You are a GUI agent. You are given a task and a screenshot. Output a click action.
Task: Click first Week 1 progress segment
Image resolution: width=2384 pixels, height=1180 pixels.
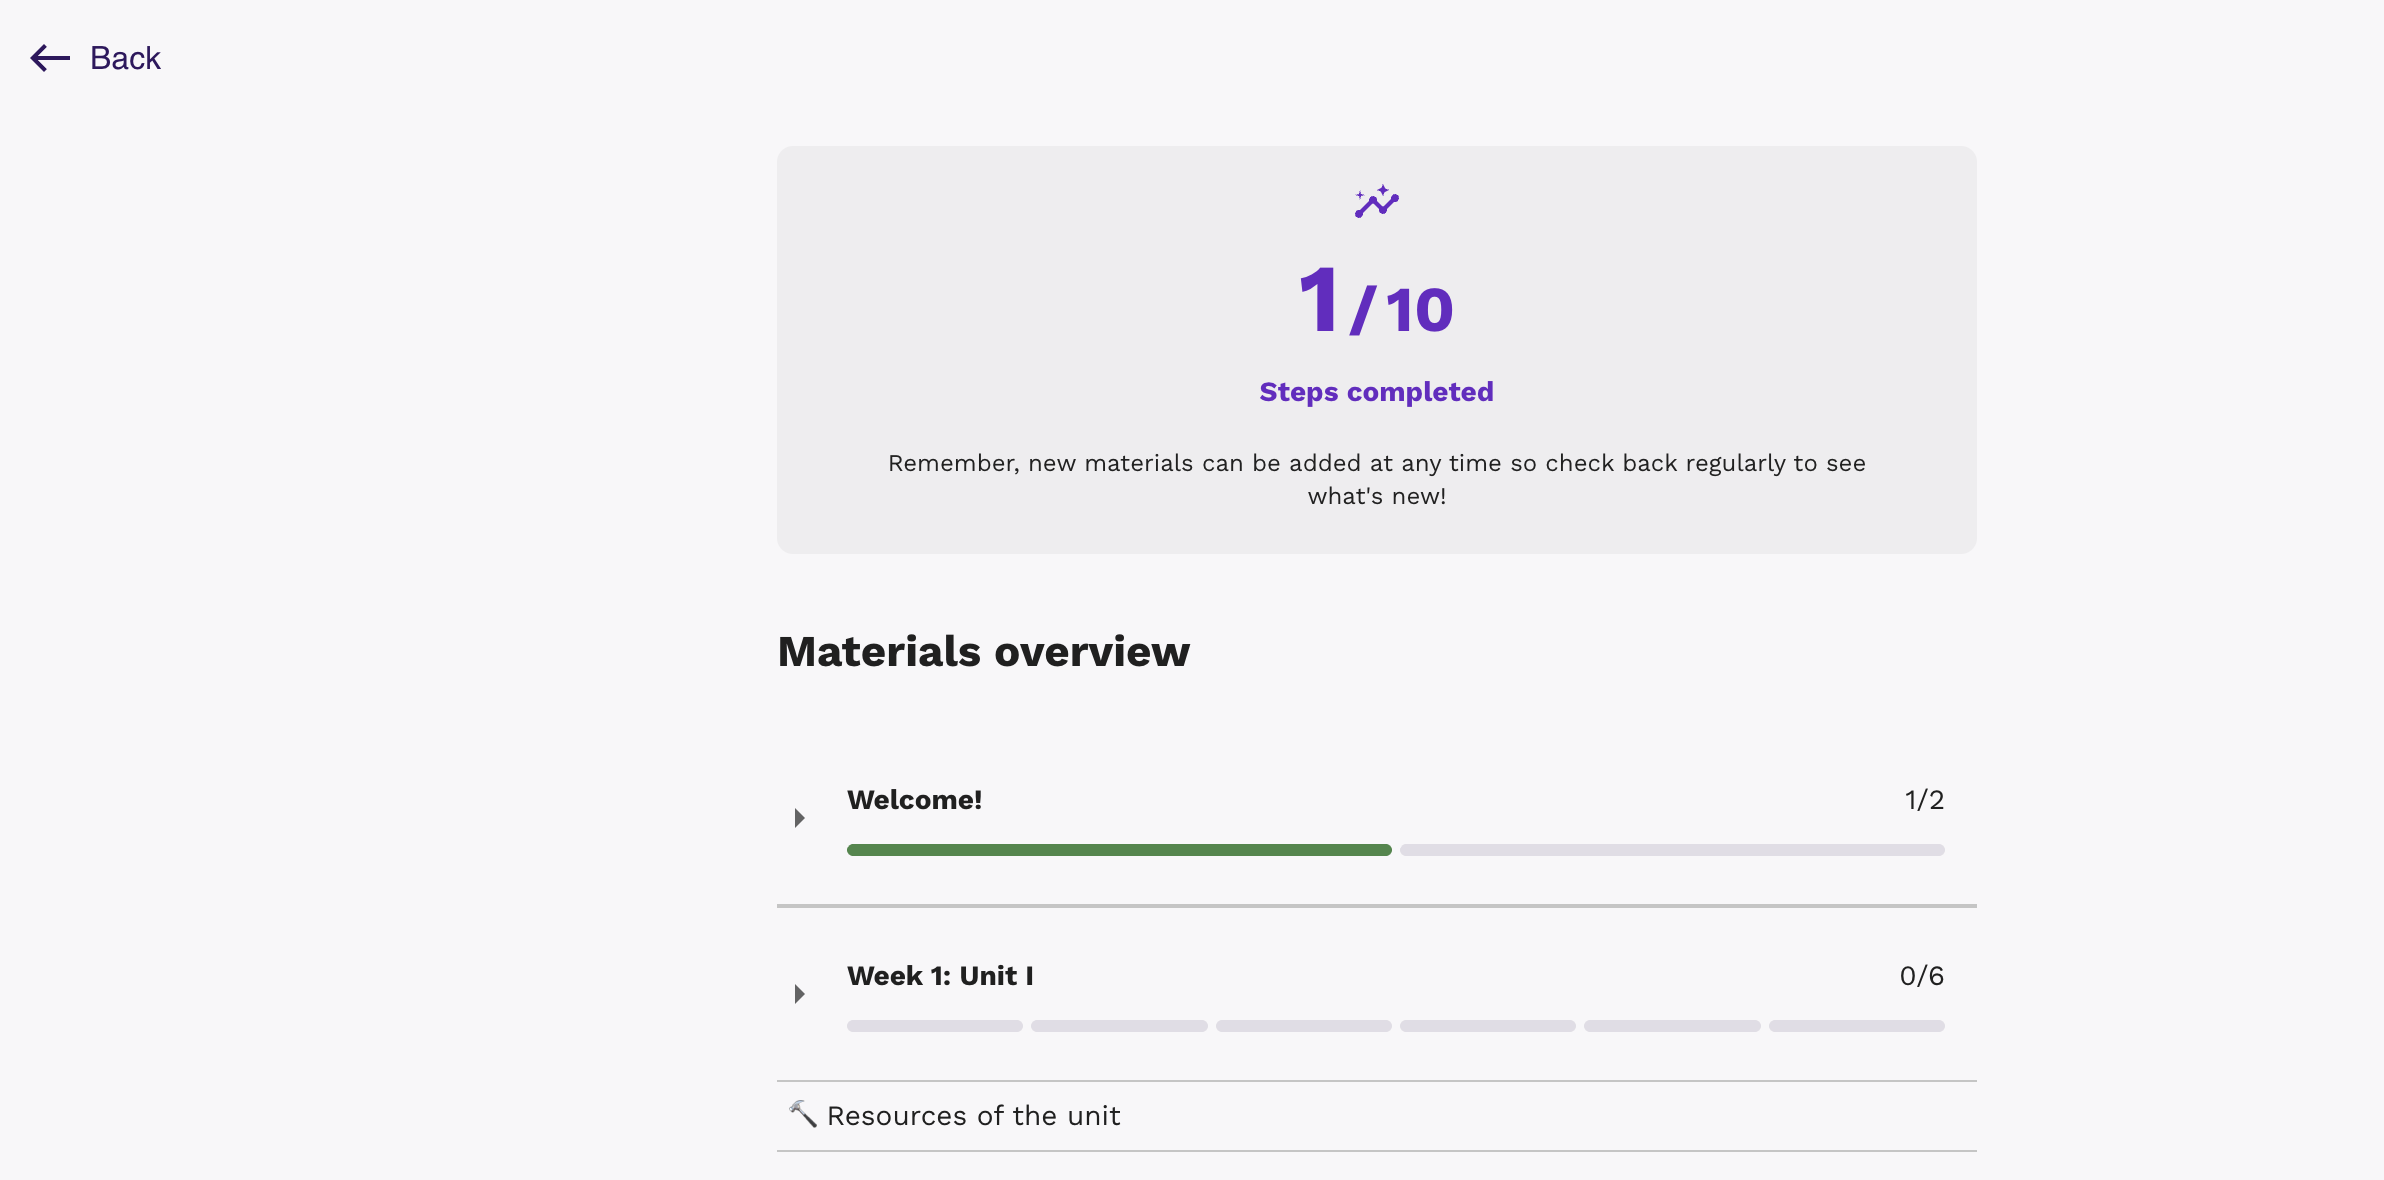point(935,1026)
